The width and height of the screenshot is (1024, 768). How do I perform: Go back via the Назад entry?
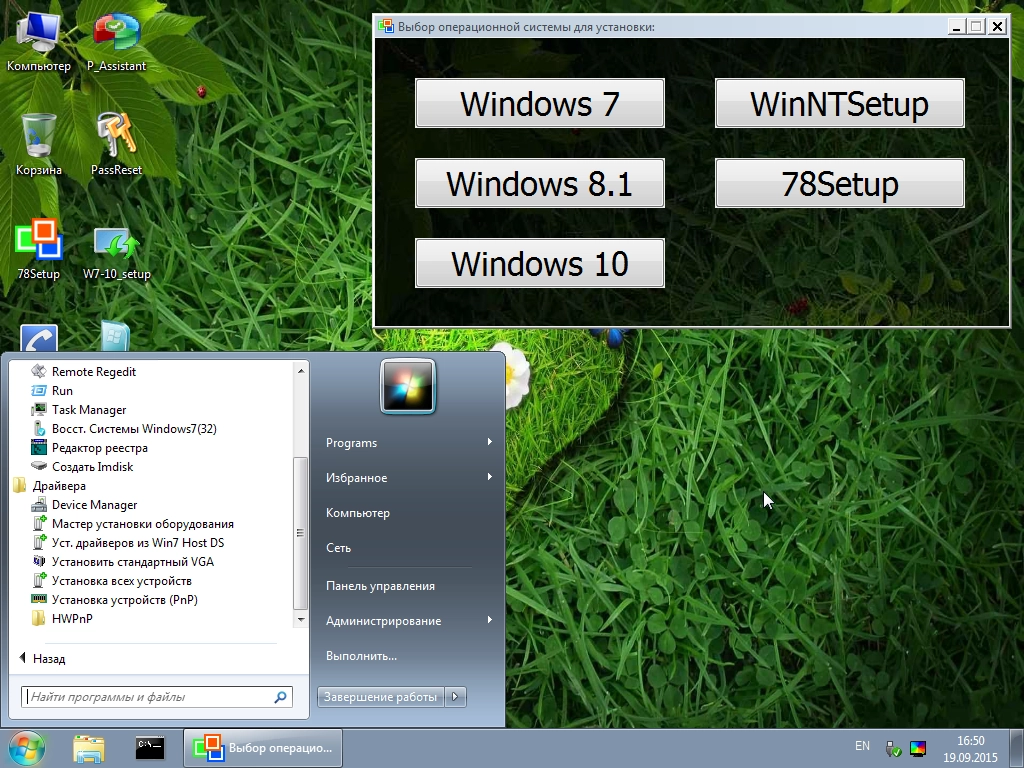(42, 658)
